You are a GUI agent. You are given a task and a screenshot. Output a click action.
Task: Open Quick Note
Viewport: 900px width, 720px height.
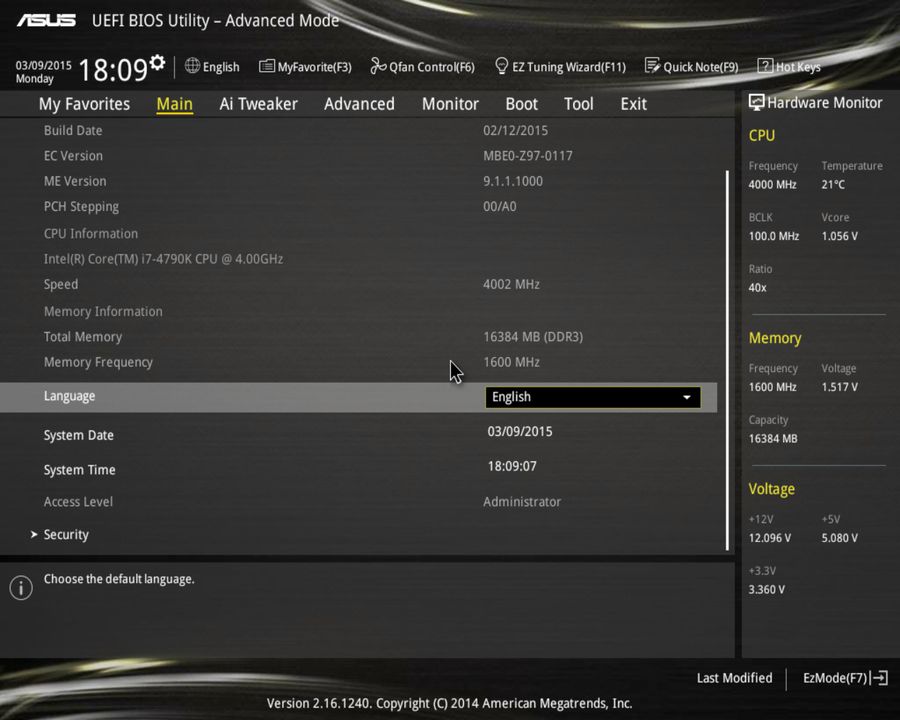692,66
